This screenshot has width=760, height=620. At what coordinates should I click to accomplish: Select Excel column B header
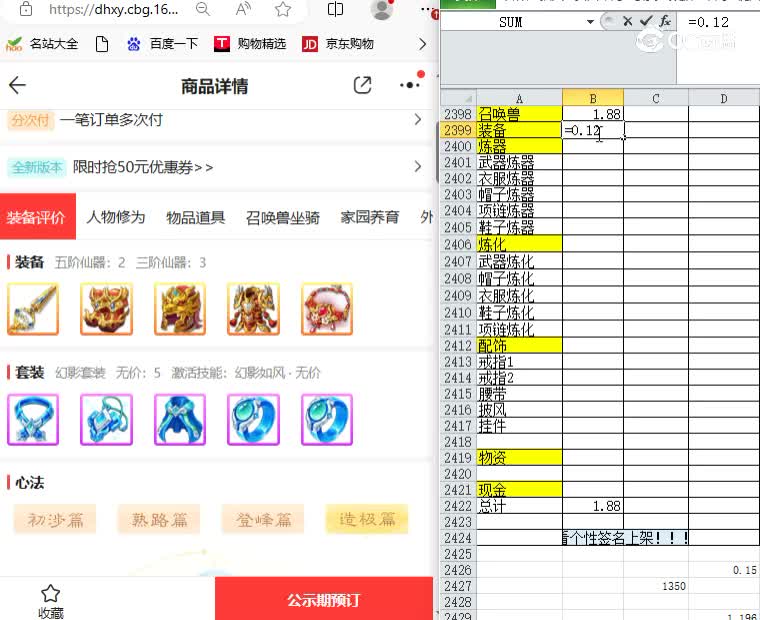pyautogui.click(x=593, y=98)
